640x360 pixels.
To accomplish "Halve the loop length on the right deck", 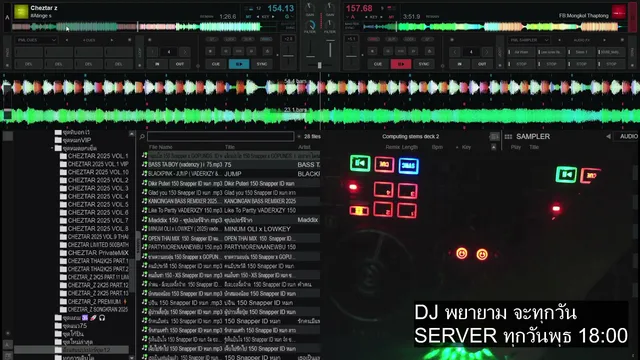I will [x=455, y=52].
